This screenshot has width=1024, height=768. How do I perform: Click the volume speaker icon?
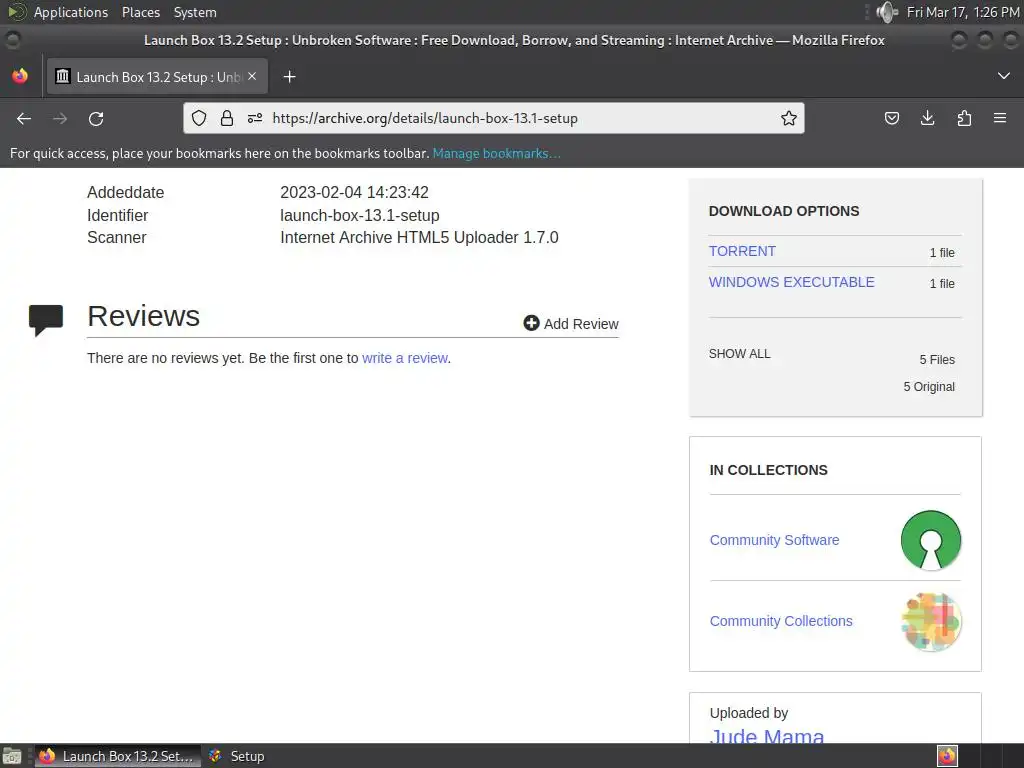coord(887,12)
